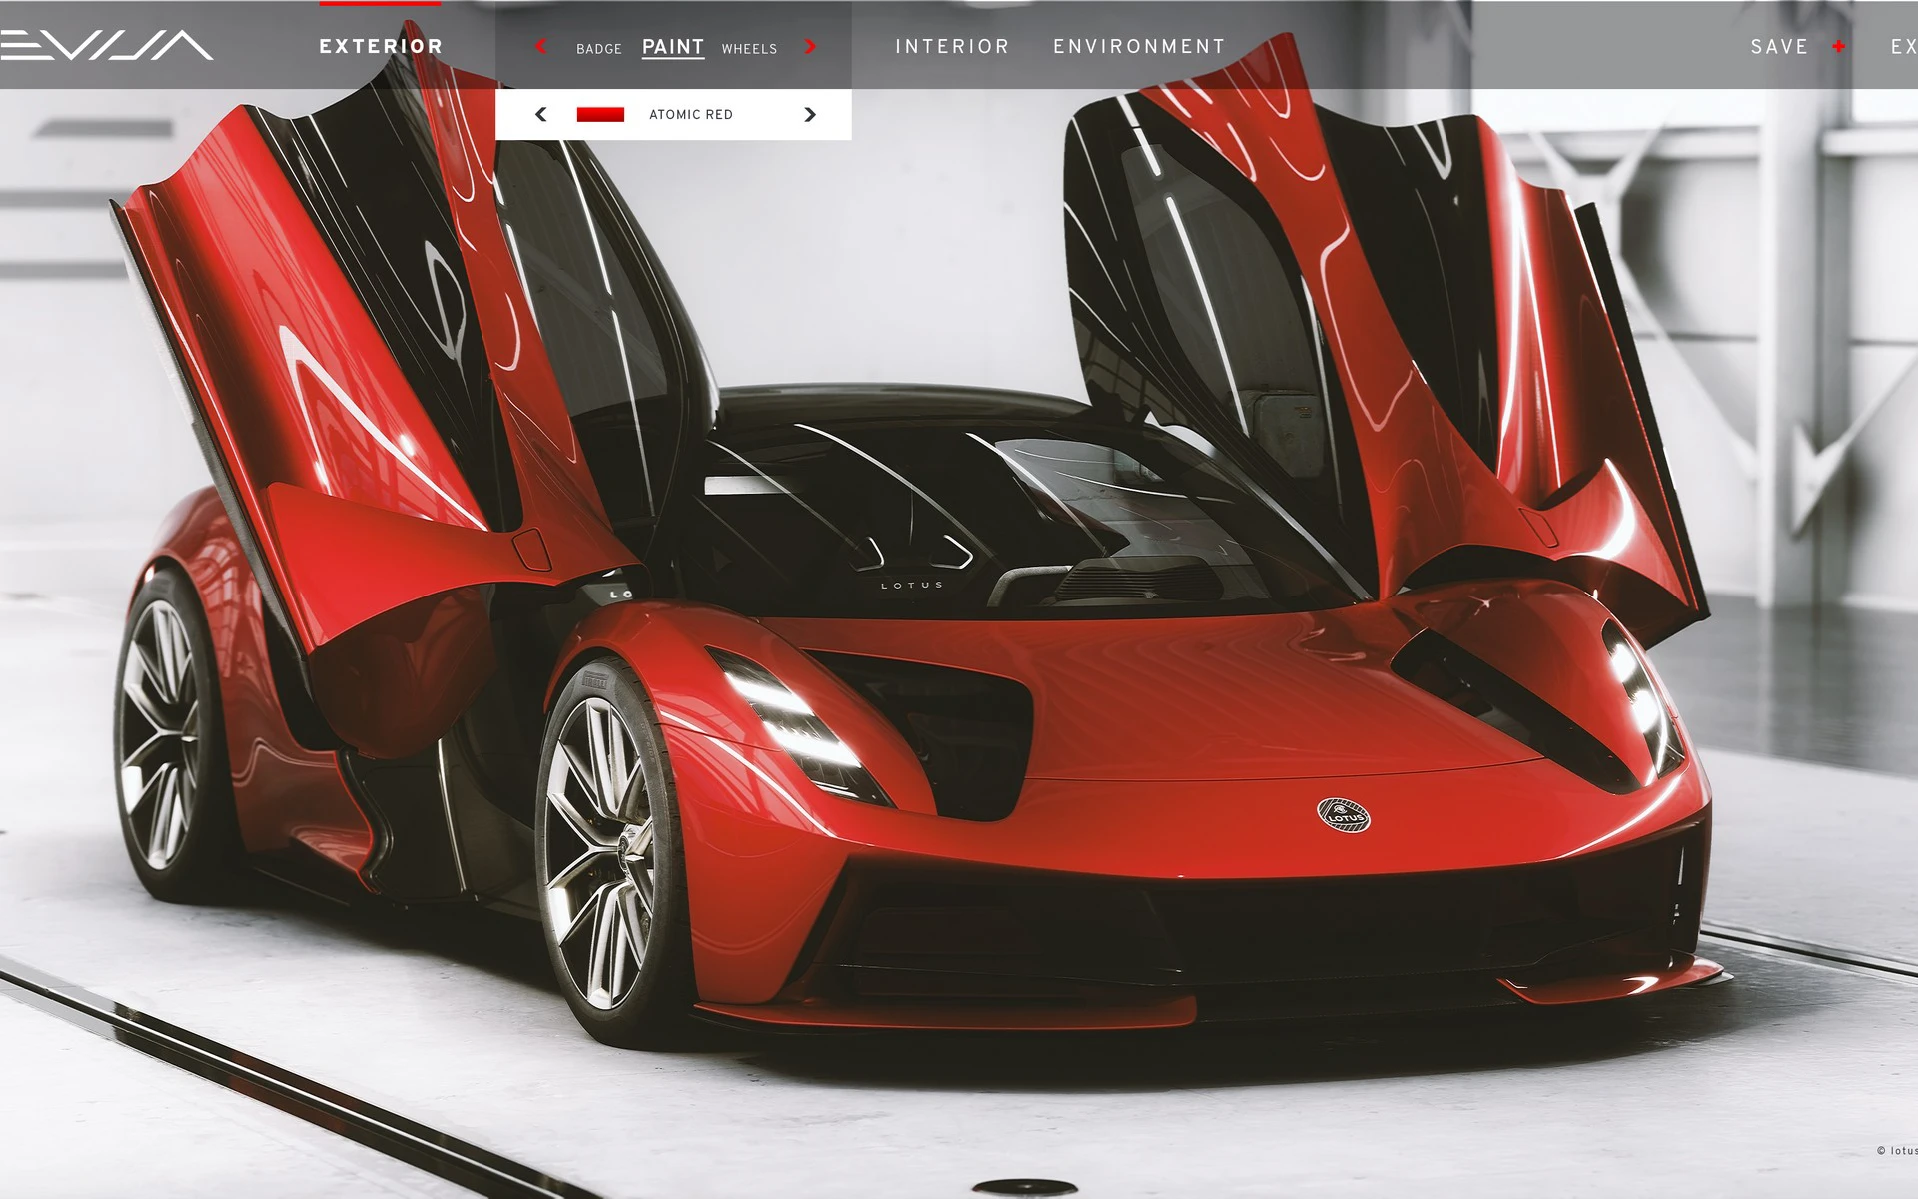Switch to the Wheels sub-option
Image resolution: width=1918 pixels, height=1199 pixels.
(749, 48)
